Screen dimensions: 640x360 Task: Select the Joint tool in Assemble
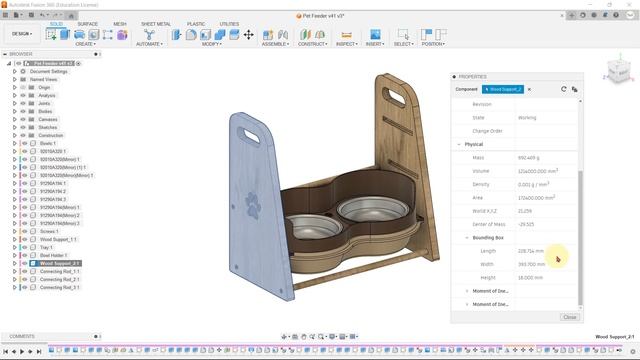[283, 35]
